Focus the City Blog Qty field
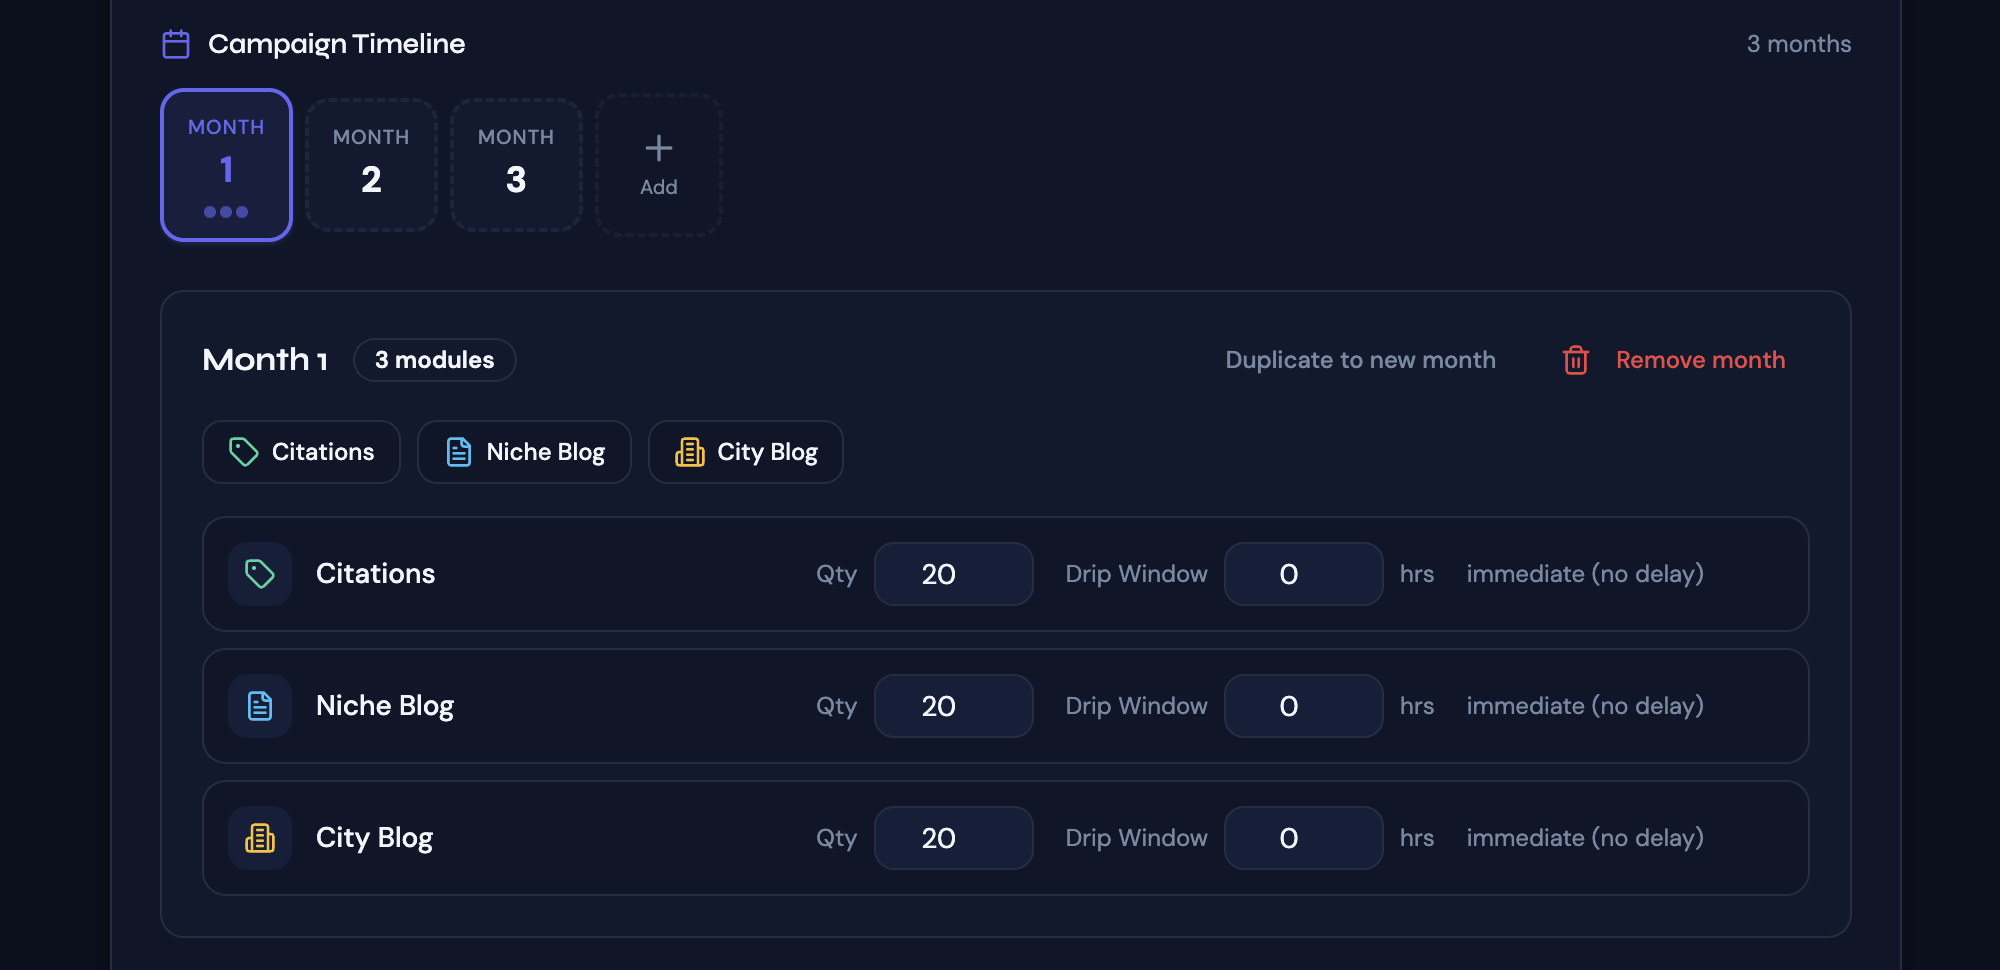The image size is (2000, 970). 954,838
